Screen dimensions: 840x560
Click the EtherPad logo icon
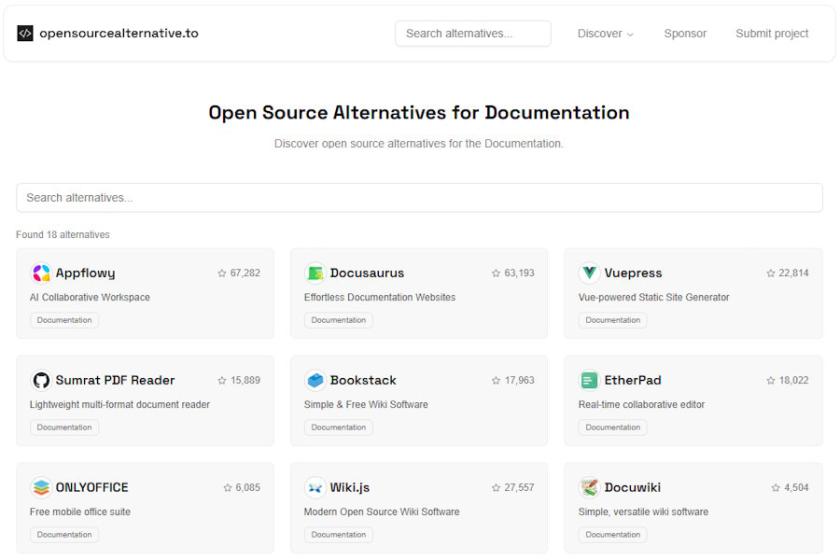(x=589, y=380)
